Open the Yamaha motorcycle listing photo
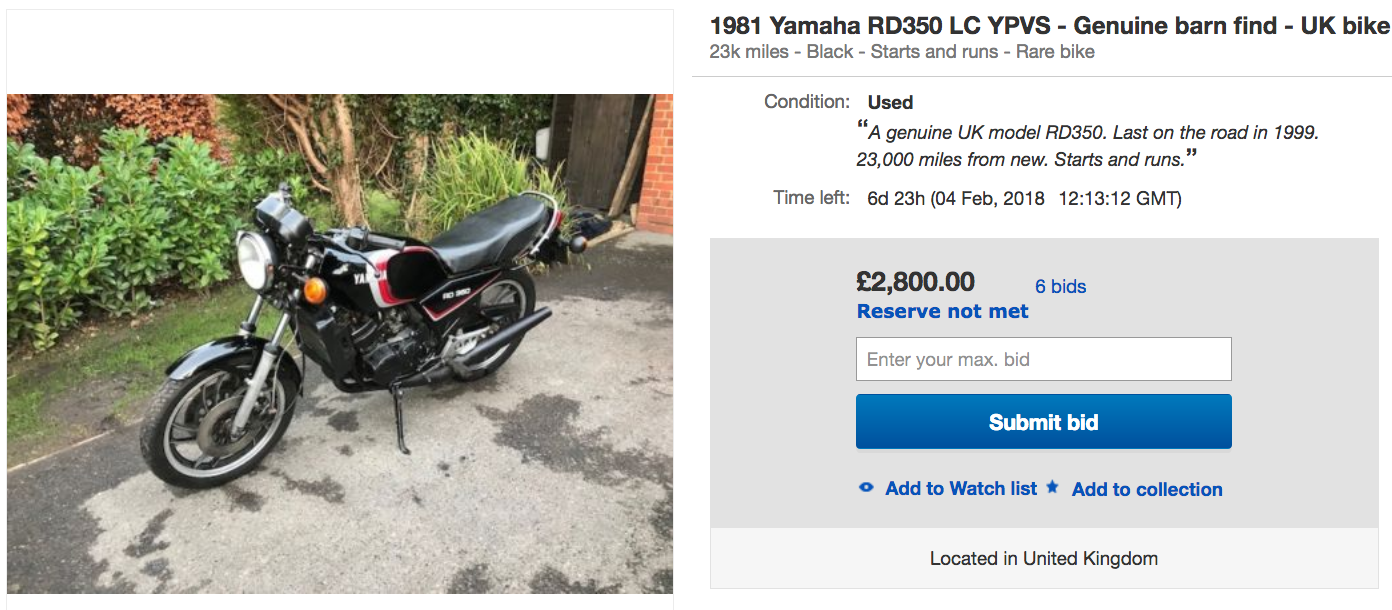Screen dimensions: 1392x610 340,344
